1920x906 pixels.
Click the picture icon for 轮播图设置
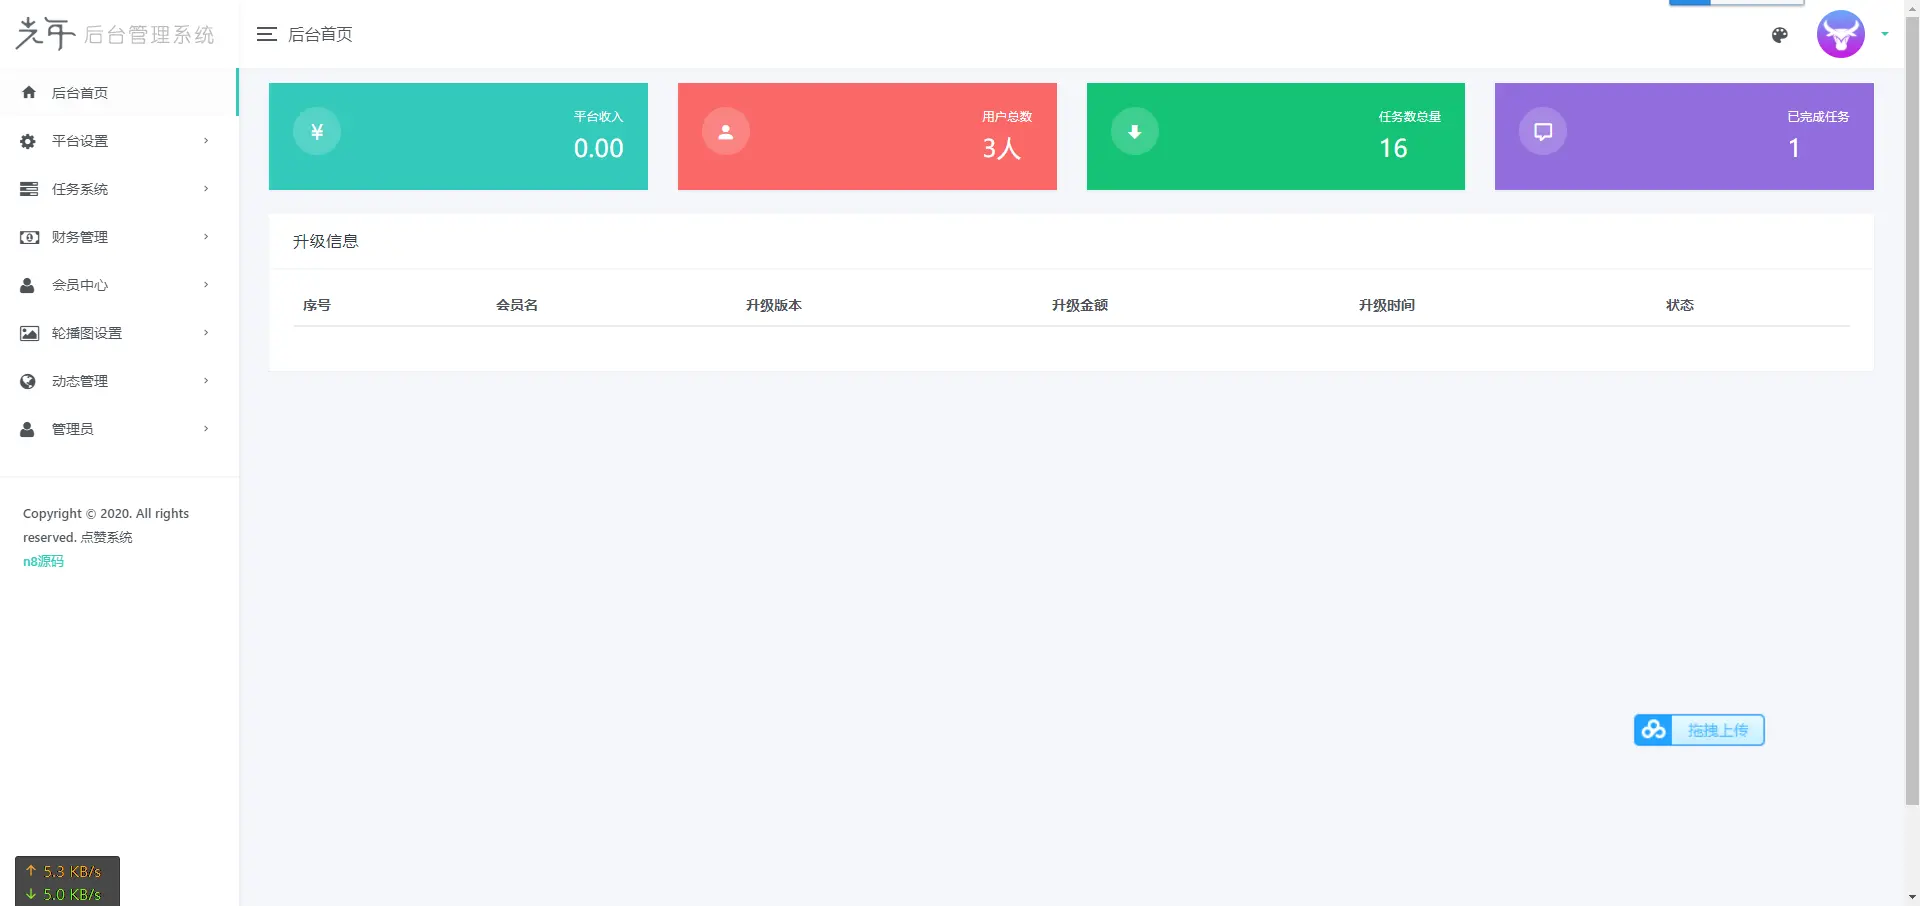(x=29, y=333)
